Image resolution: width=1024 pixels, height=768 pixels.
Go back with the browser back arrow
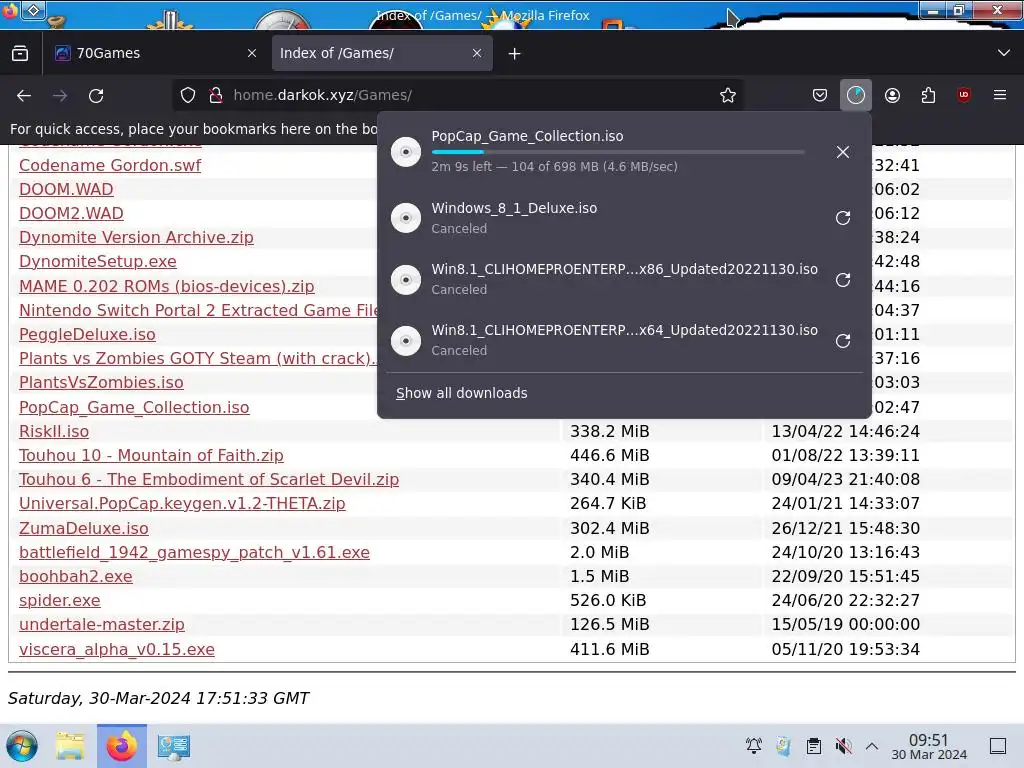coord(24,95)
